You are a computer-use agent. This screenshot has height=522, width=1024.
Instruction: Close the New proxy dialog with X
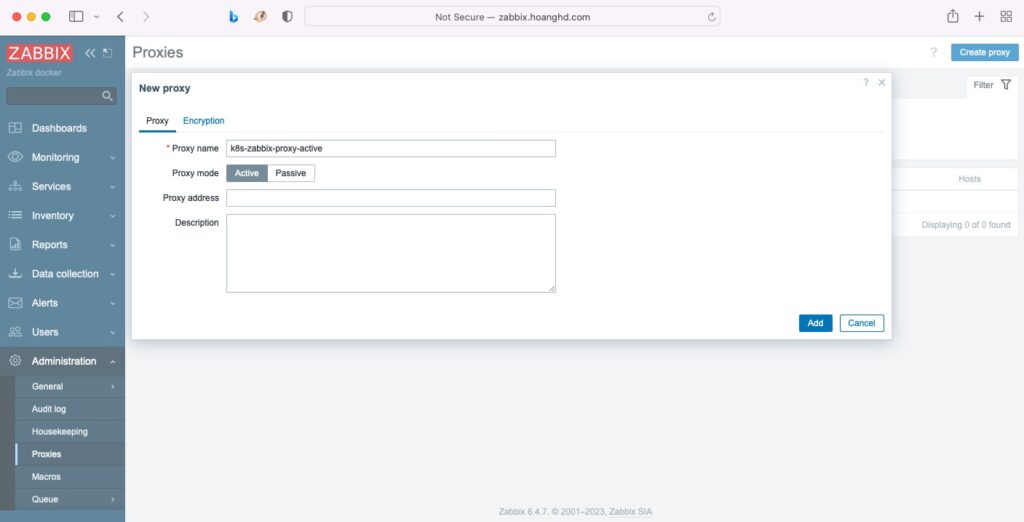click(882, 82)
